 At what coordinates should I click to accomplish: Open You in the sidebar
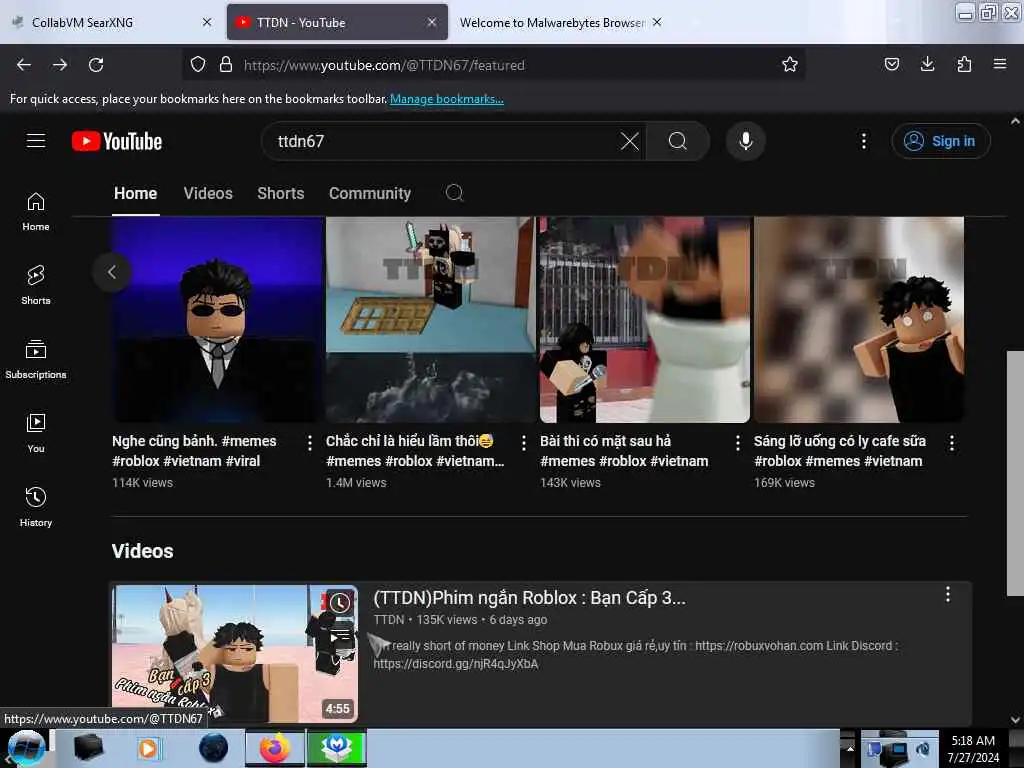(36, 433)
